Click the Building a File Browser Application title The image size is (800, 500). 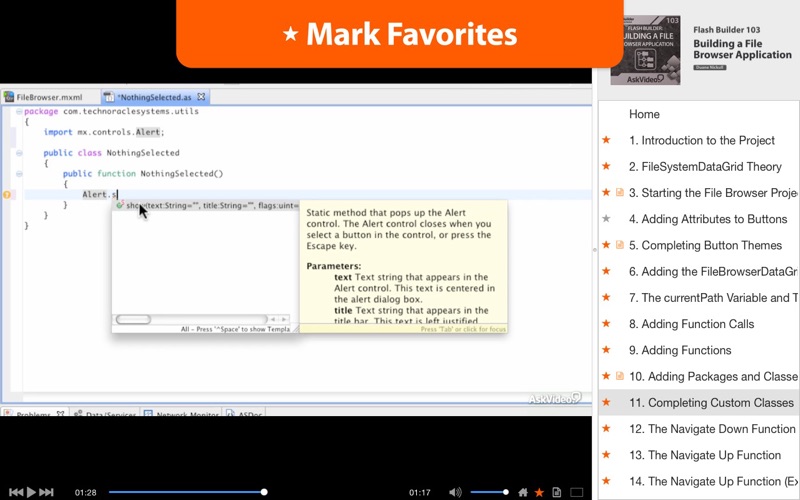(x=742, y=49)
